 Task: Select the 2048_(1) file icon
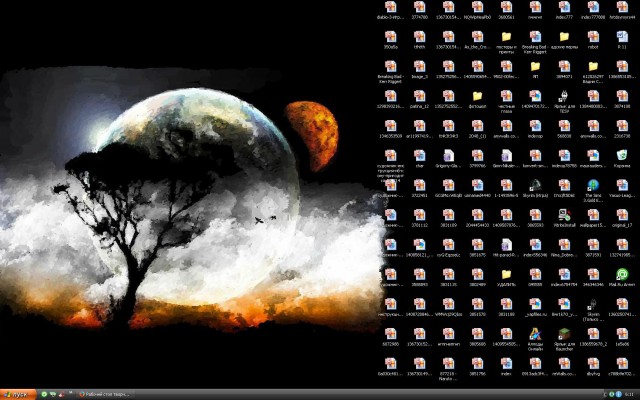(x=477, y=126)
